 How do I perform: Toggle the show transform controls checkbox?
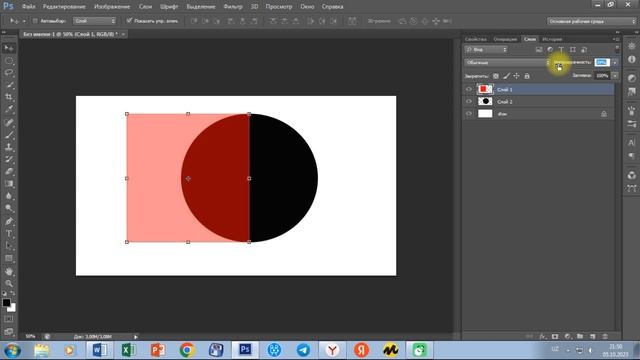129,20
